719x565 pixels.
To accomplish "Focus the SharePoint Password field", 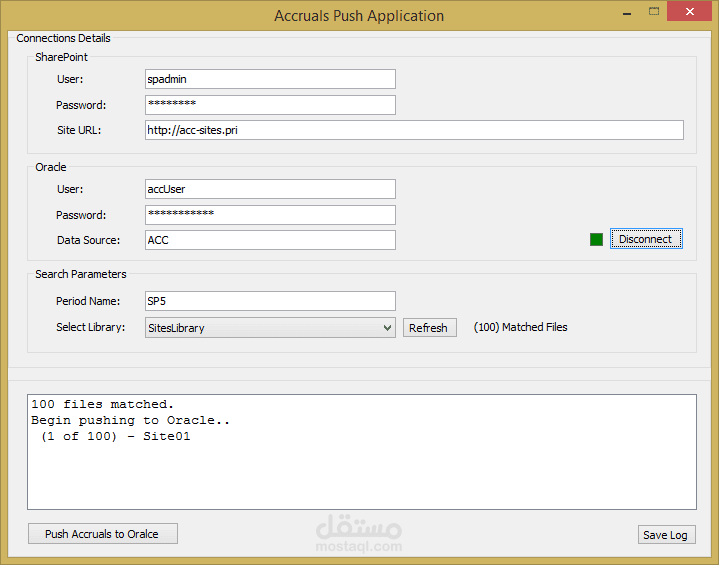I will [270, 105].
